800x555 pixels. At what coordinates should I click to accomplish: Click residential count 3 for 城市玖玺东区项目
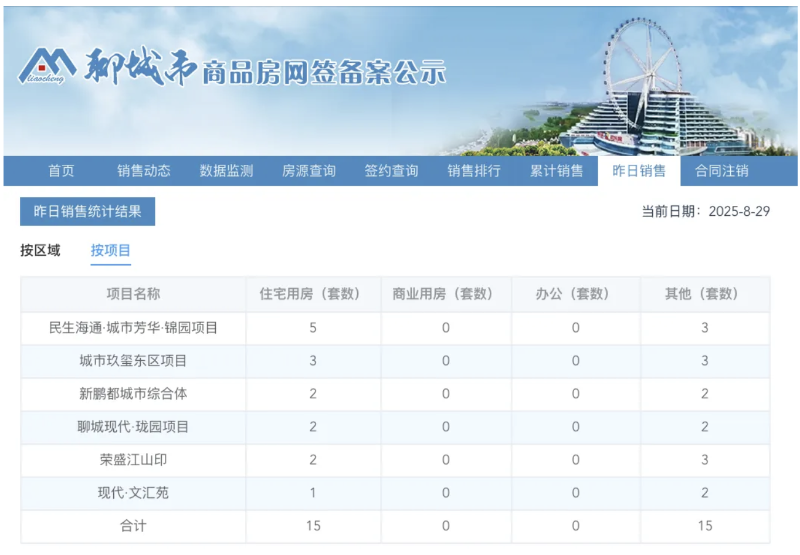point(313,361)
